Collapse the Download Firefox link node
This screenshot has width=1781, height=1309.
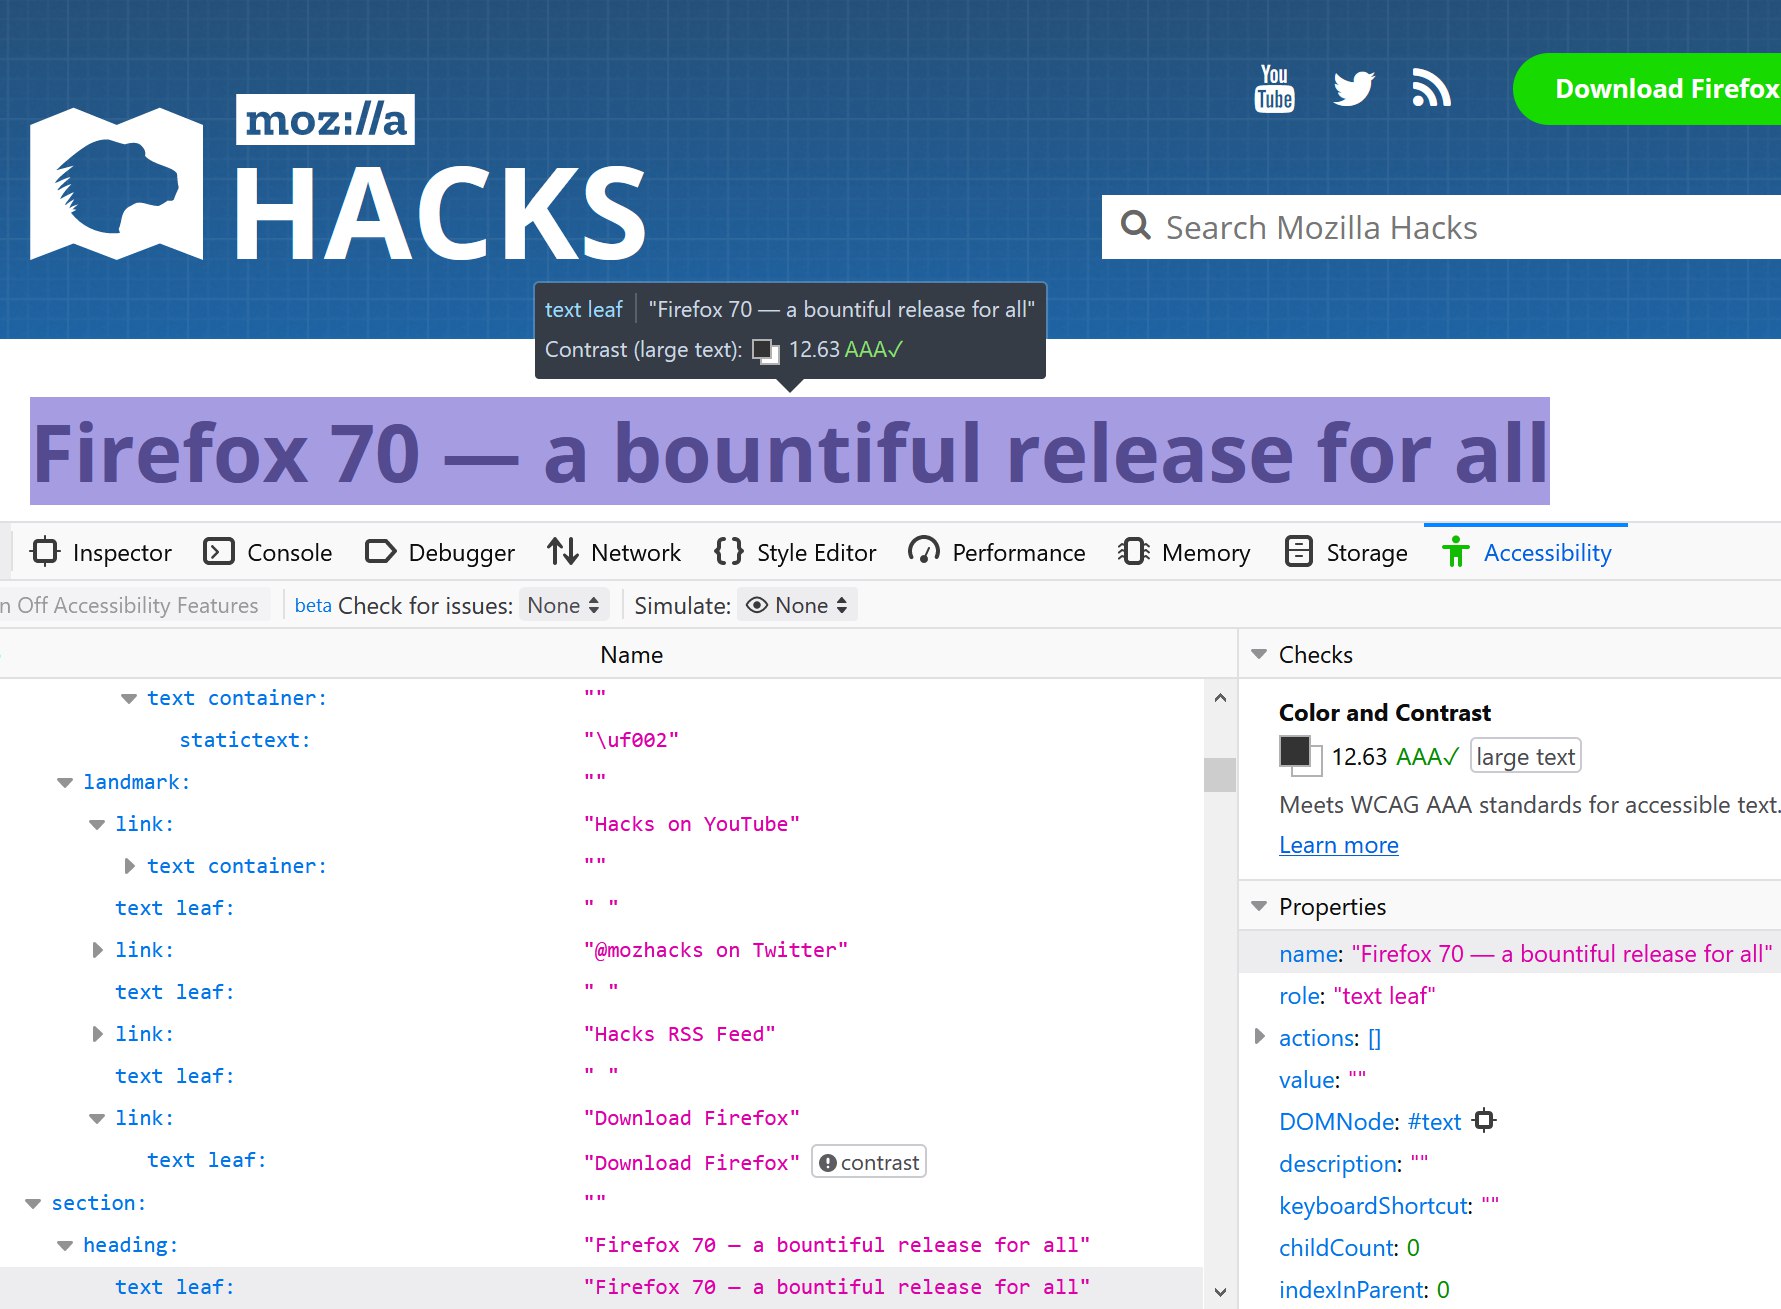tap(96, 1118)
